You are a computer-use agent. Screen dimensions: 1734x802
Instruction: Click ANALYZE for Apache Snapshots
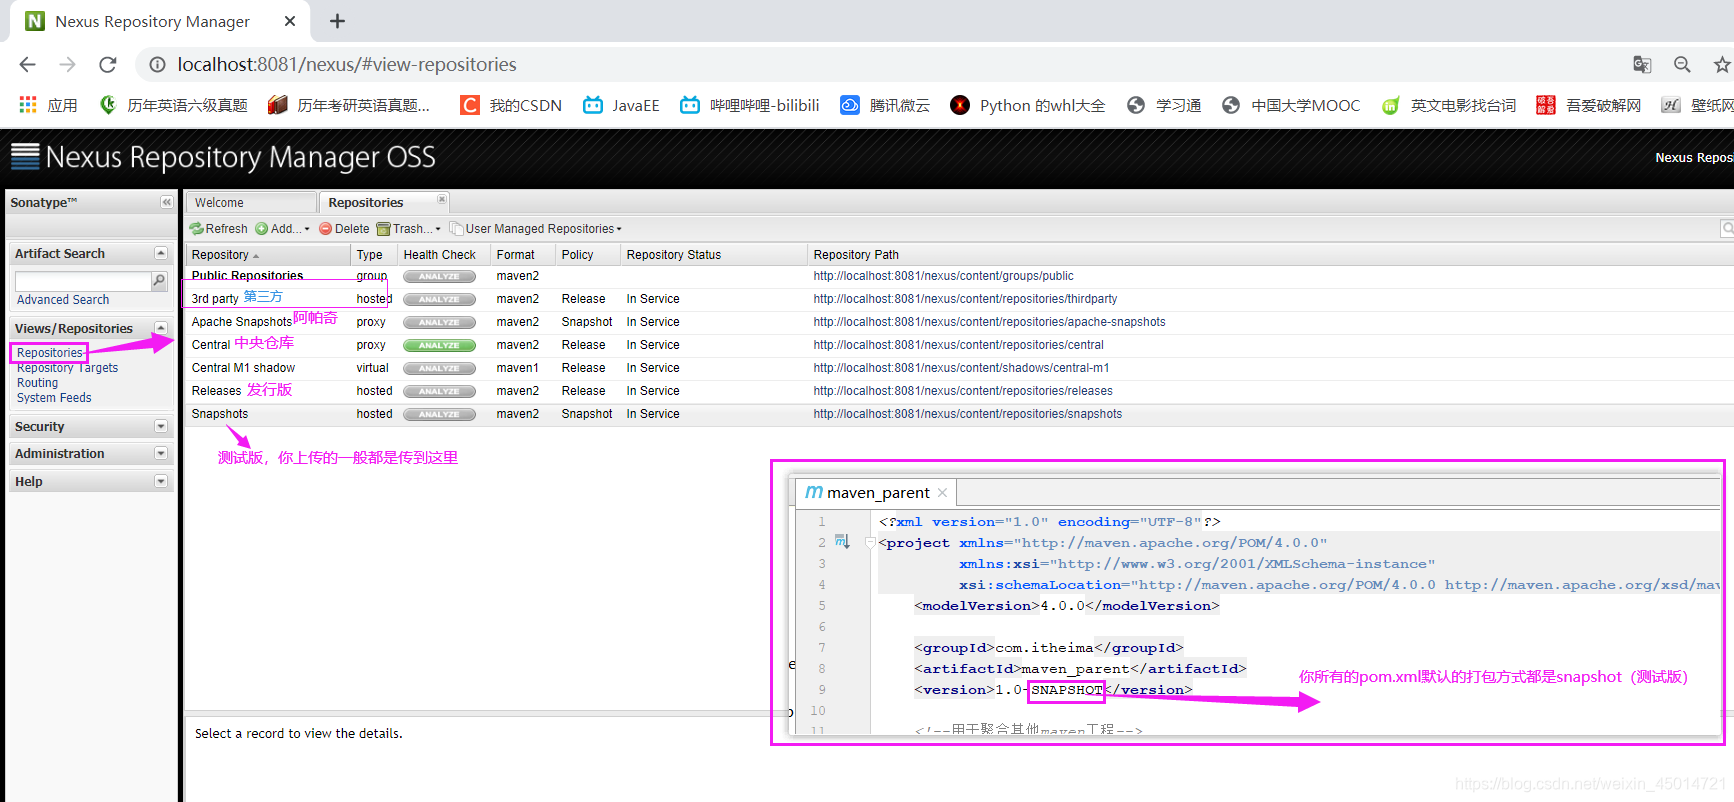(x=439, y=322)
